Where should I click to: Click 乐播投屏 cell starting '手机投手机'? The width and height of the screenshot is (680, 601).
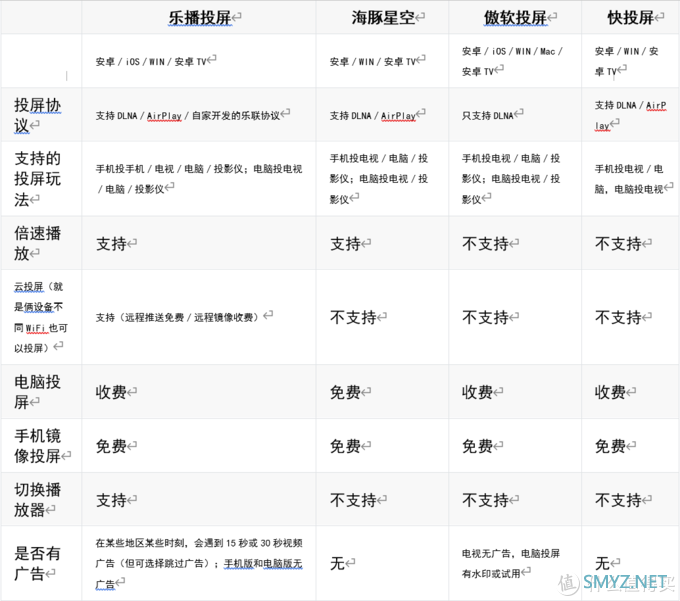tap(199, 179)
